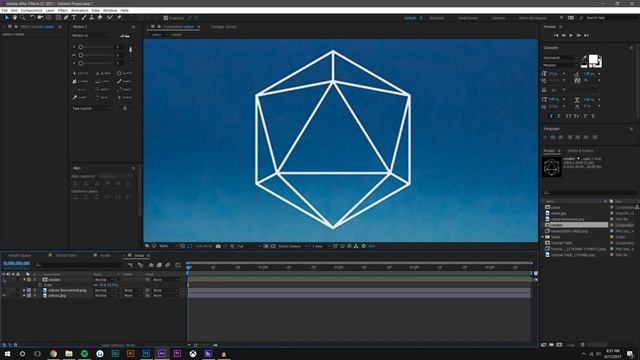Open File Explorer from the taskbar
The width and height of the screenshot is (640, 360).
pos(69,353)
